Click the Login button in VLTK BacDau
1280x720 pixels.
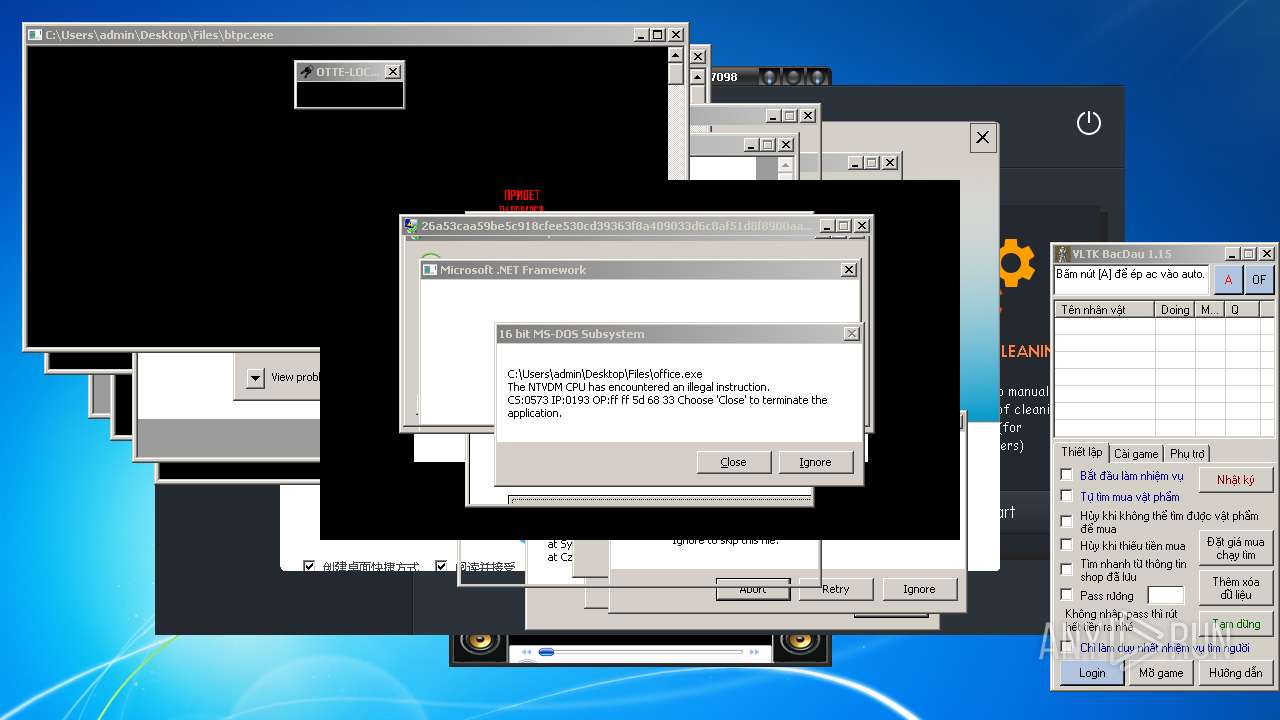(1092, 673)
